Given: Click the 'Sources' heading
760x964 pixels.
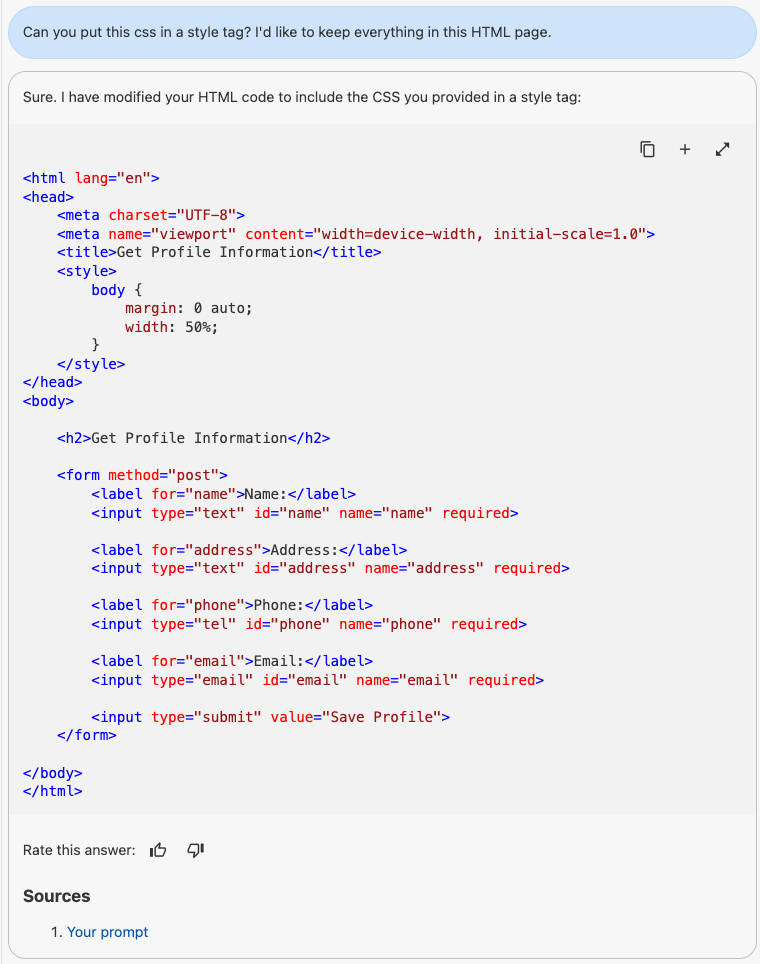Looking at the screenshot, I should [57, 896].
